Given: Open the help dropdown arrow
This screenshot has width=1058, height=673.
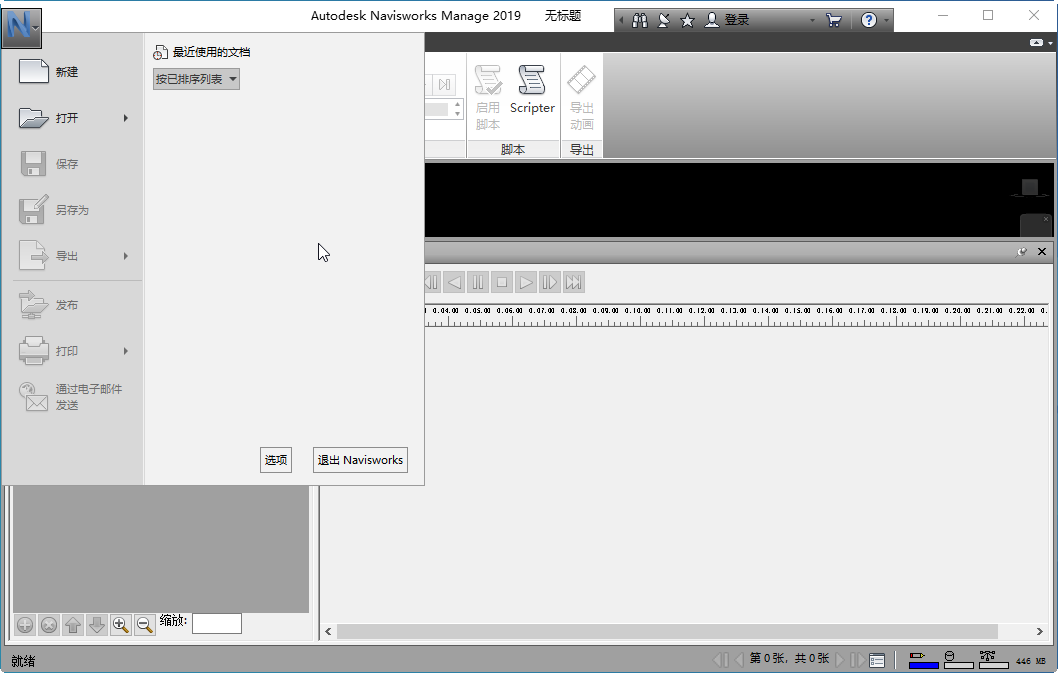Looking at the screenshot, I should [887, 20].
